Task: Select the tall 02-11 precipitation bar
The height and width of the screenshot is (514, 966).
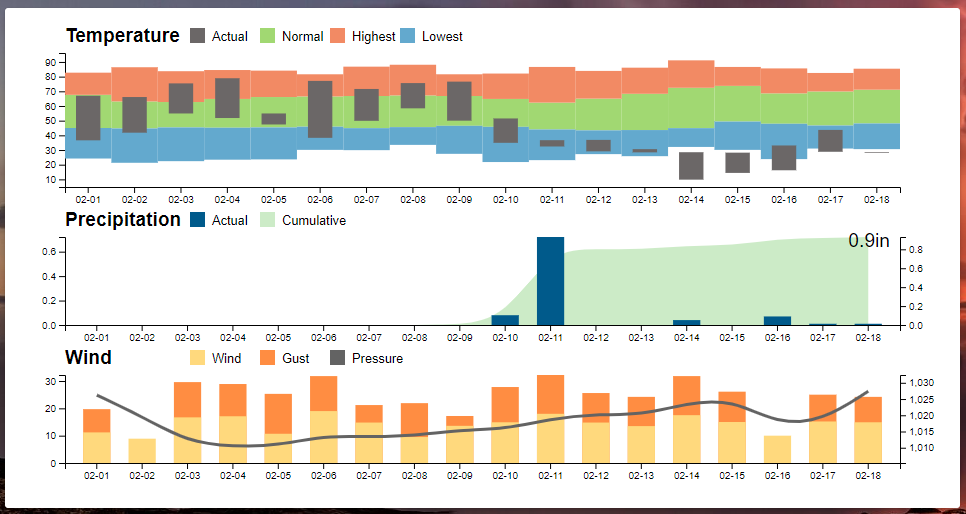Action: point(550,281)
